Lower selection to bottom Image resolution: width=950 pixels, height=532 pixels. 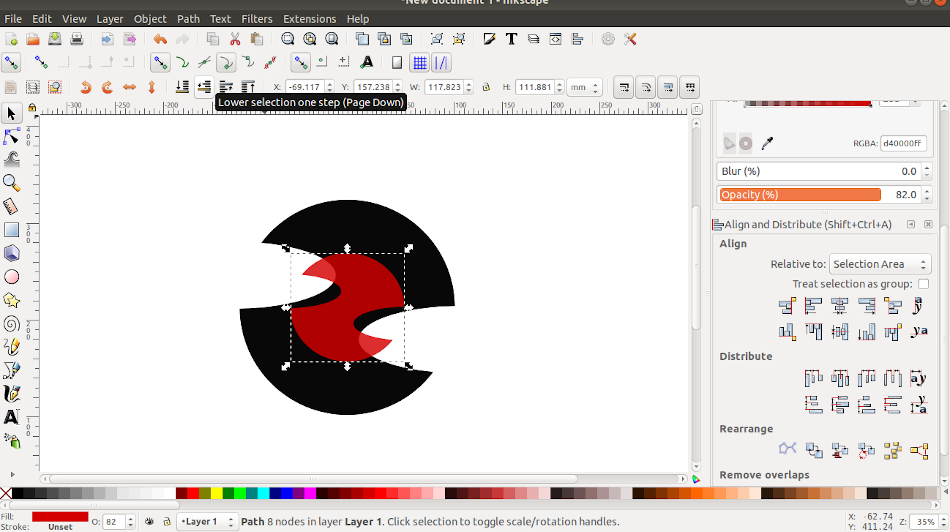[182, 87]
